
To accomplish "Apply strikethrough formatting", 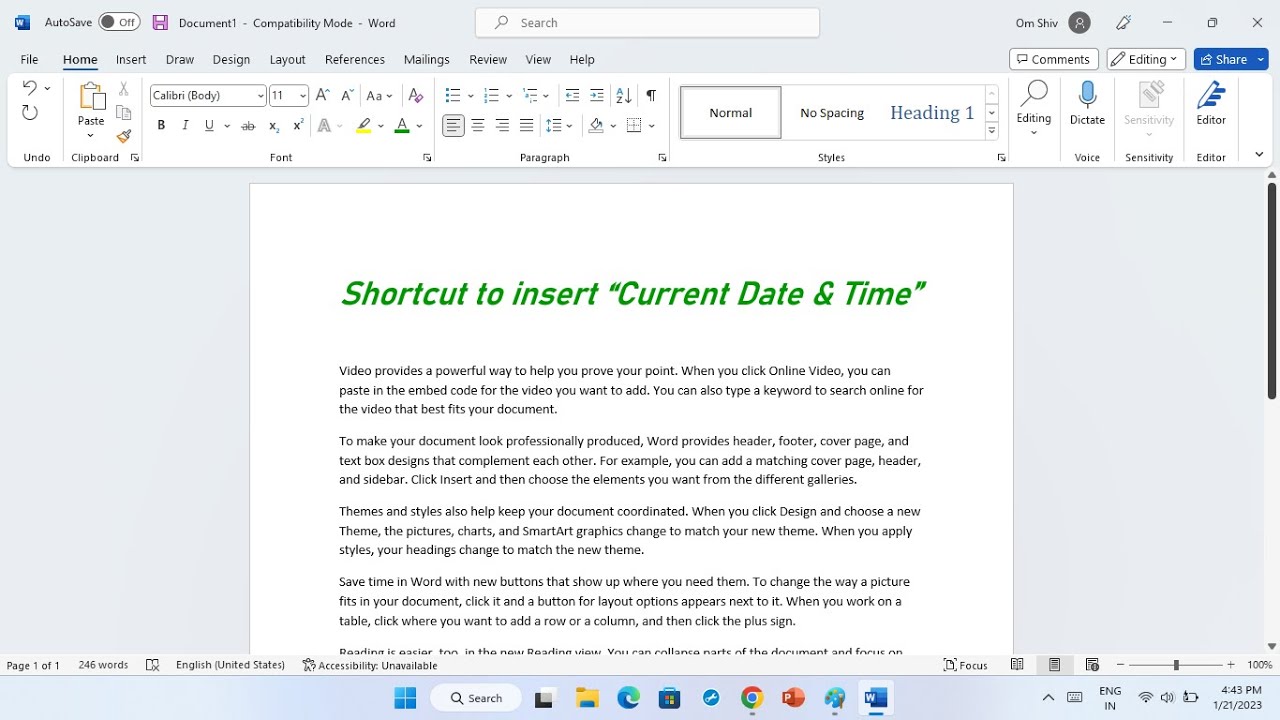I will pyautogui.click(x=248, y=126).
